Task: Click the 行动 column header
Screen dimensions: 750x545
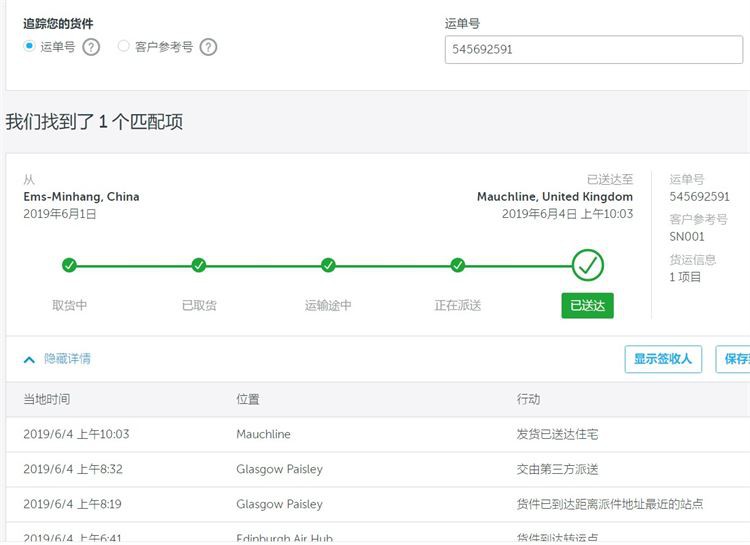Action: (x=528, y=399)
